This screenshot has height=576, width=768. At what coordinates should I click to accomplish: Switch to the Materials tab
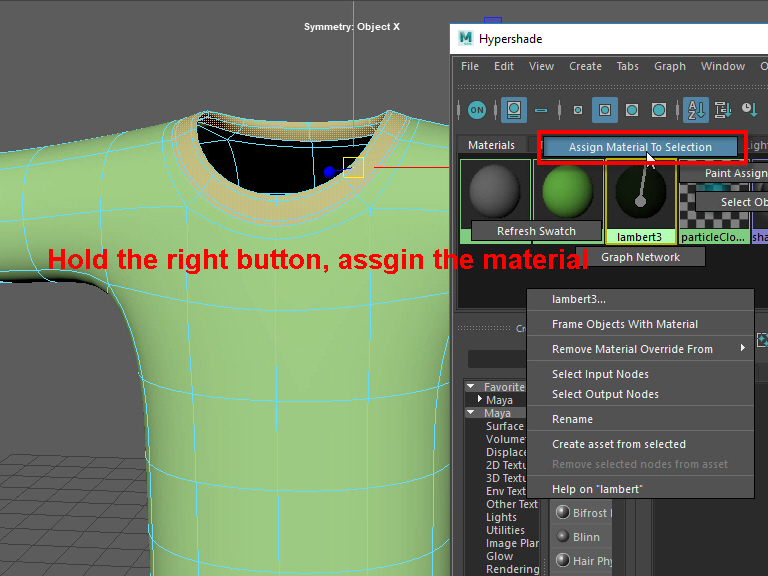coord(491,145)
